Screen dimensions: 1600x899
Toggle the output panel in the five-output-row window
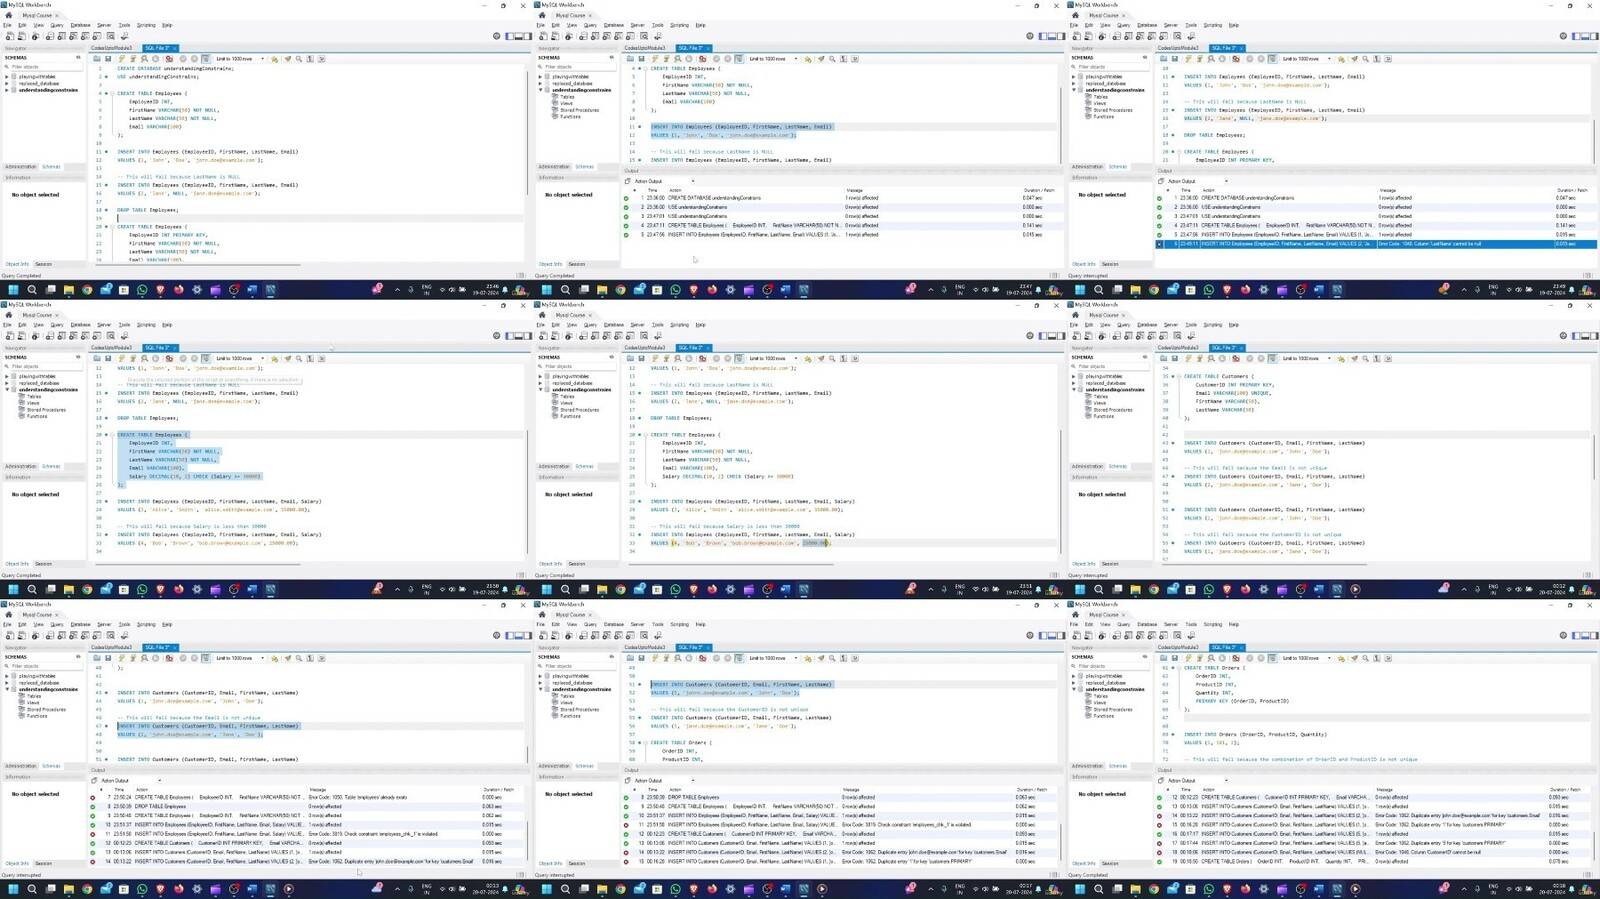[x=1051, y=36]
